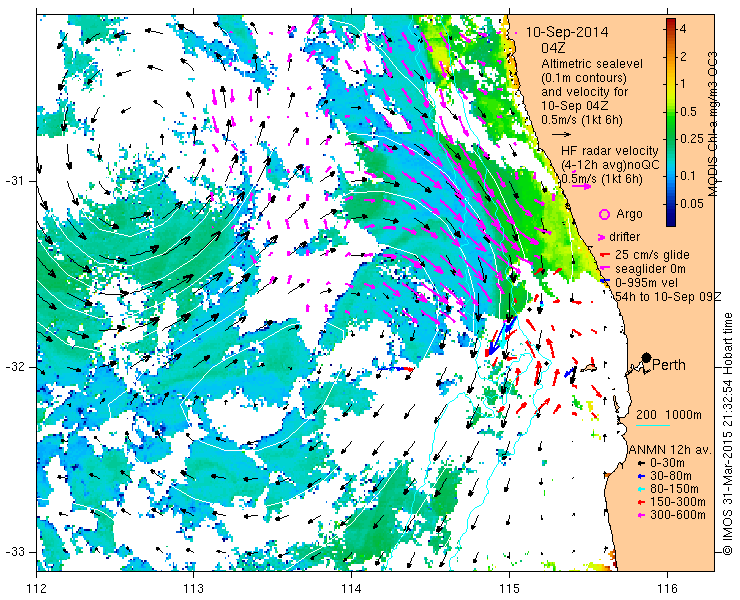Click the magenta drifter legend arrowhead
This screenshot has width=740, height=600.
coord(602,237)
